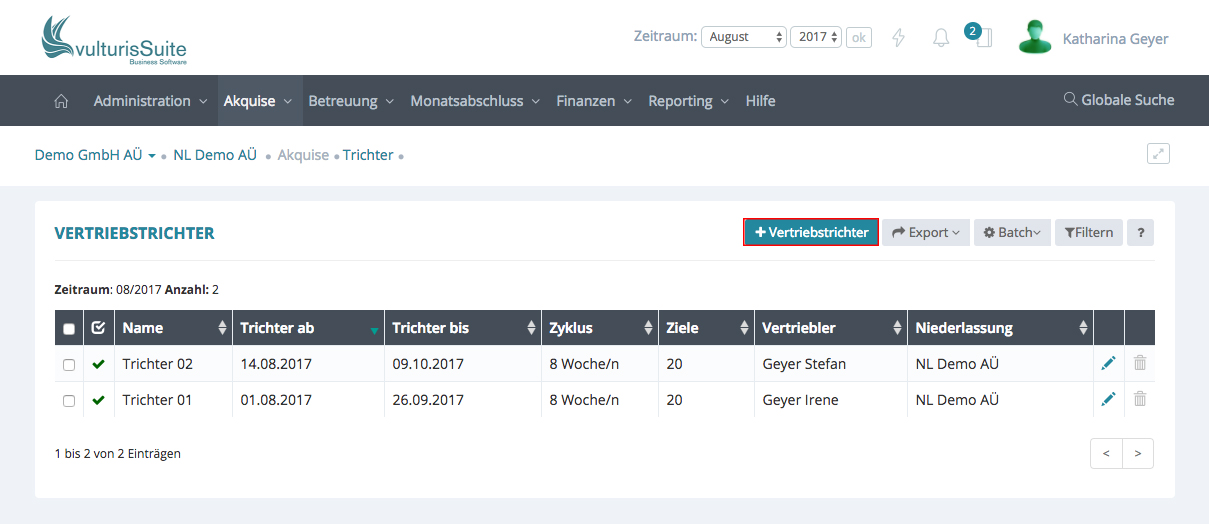Toggle the select-all checkbox in table header
1209x524 pixels.
[69, 328]
